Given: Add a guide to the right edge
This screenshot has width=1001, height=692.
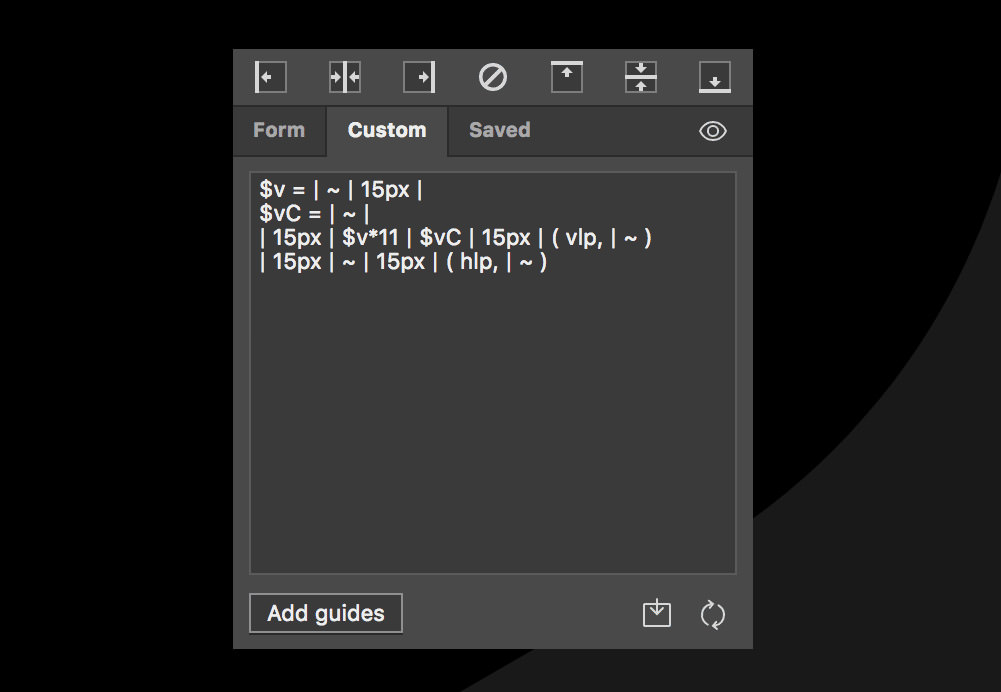Looking at the screenshot, I should [x=419, y=77].
